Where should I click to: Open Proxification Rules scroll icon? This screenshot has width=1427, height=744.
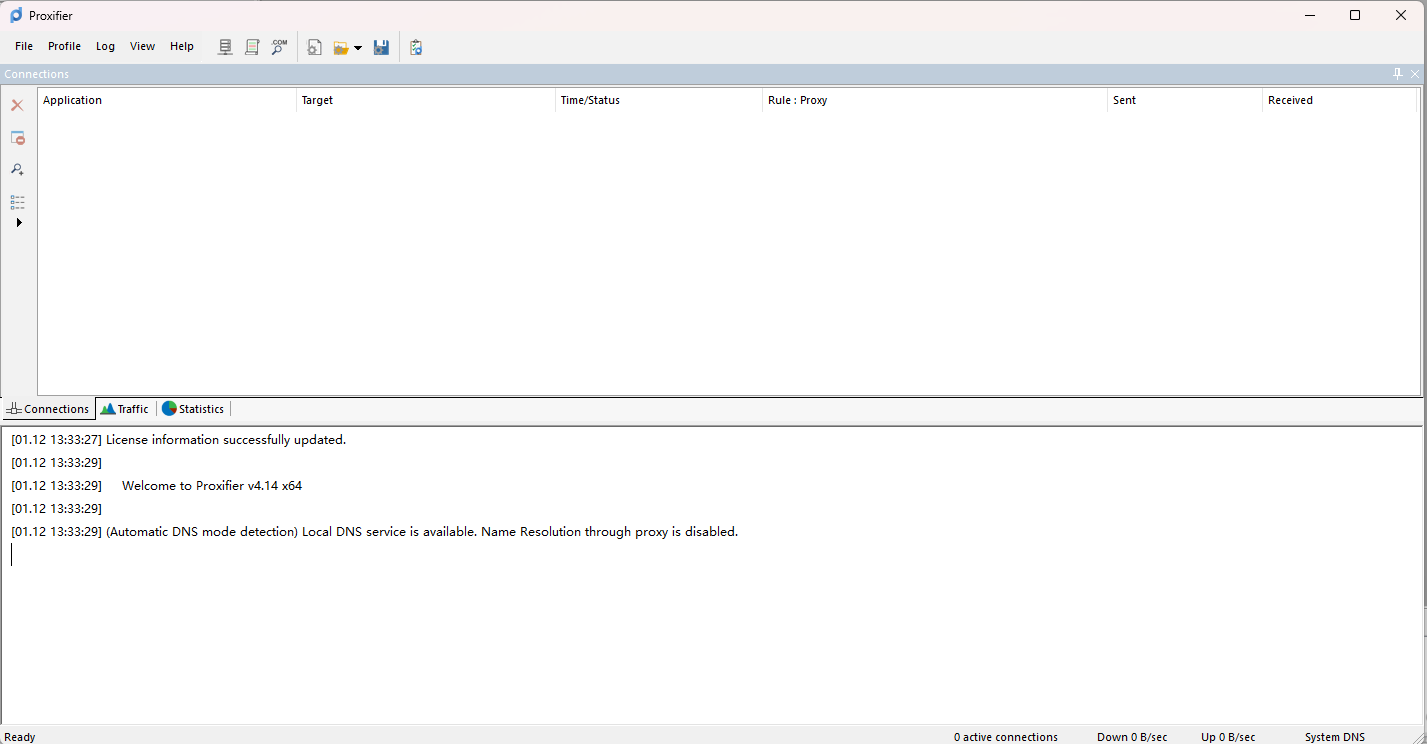[x=252, y=47]
